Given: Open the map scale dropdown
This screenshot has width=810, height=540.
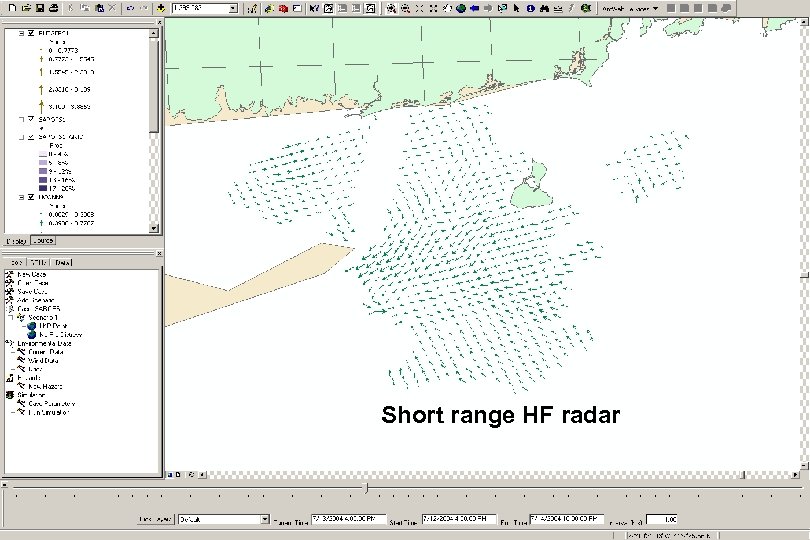Looking at the screenshot, I should [233, 8].
